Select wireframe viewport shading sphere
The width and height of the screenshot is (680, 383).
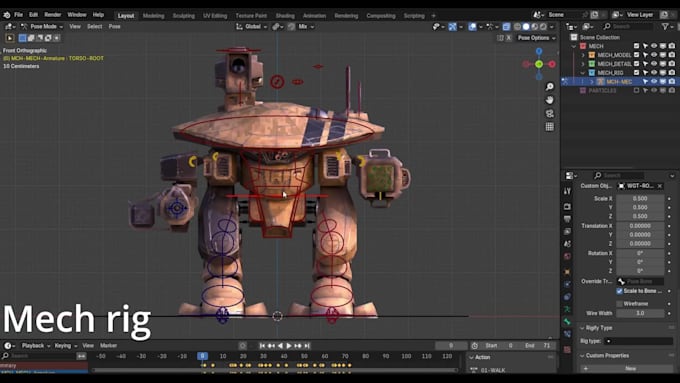(x=517, y=27)
